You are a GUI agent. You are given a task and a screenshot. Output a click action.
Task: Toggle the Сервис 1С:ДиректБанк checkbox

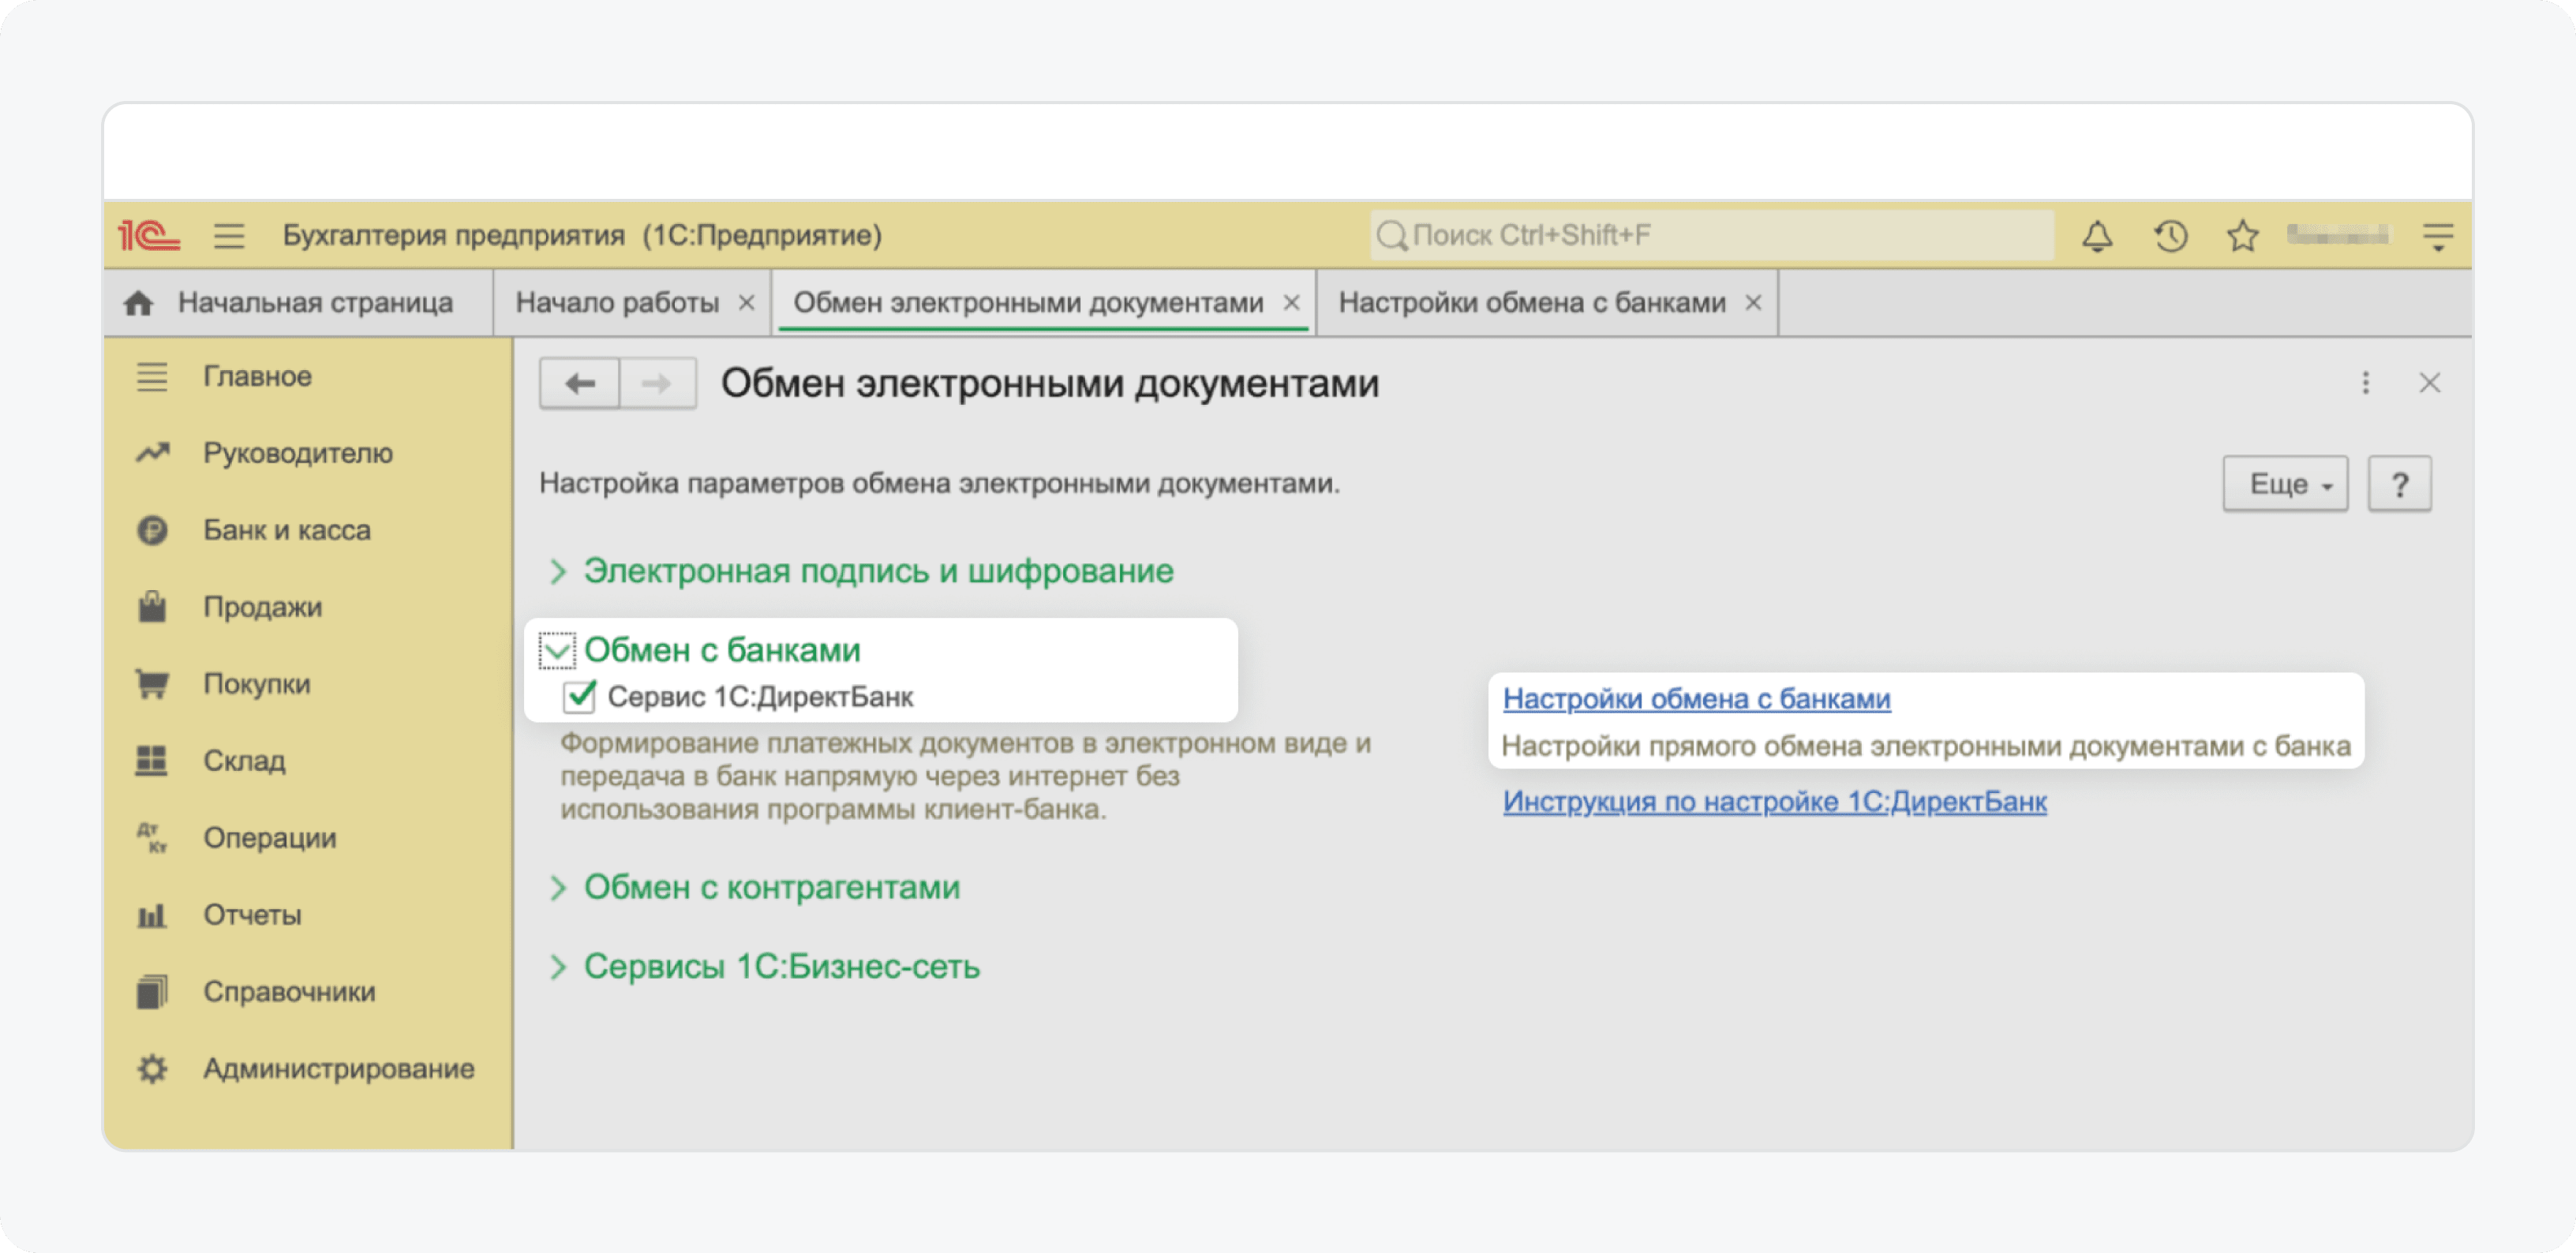tap(579, 697)
